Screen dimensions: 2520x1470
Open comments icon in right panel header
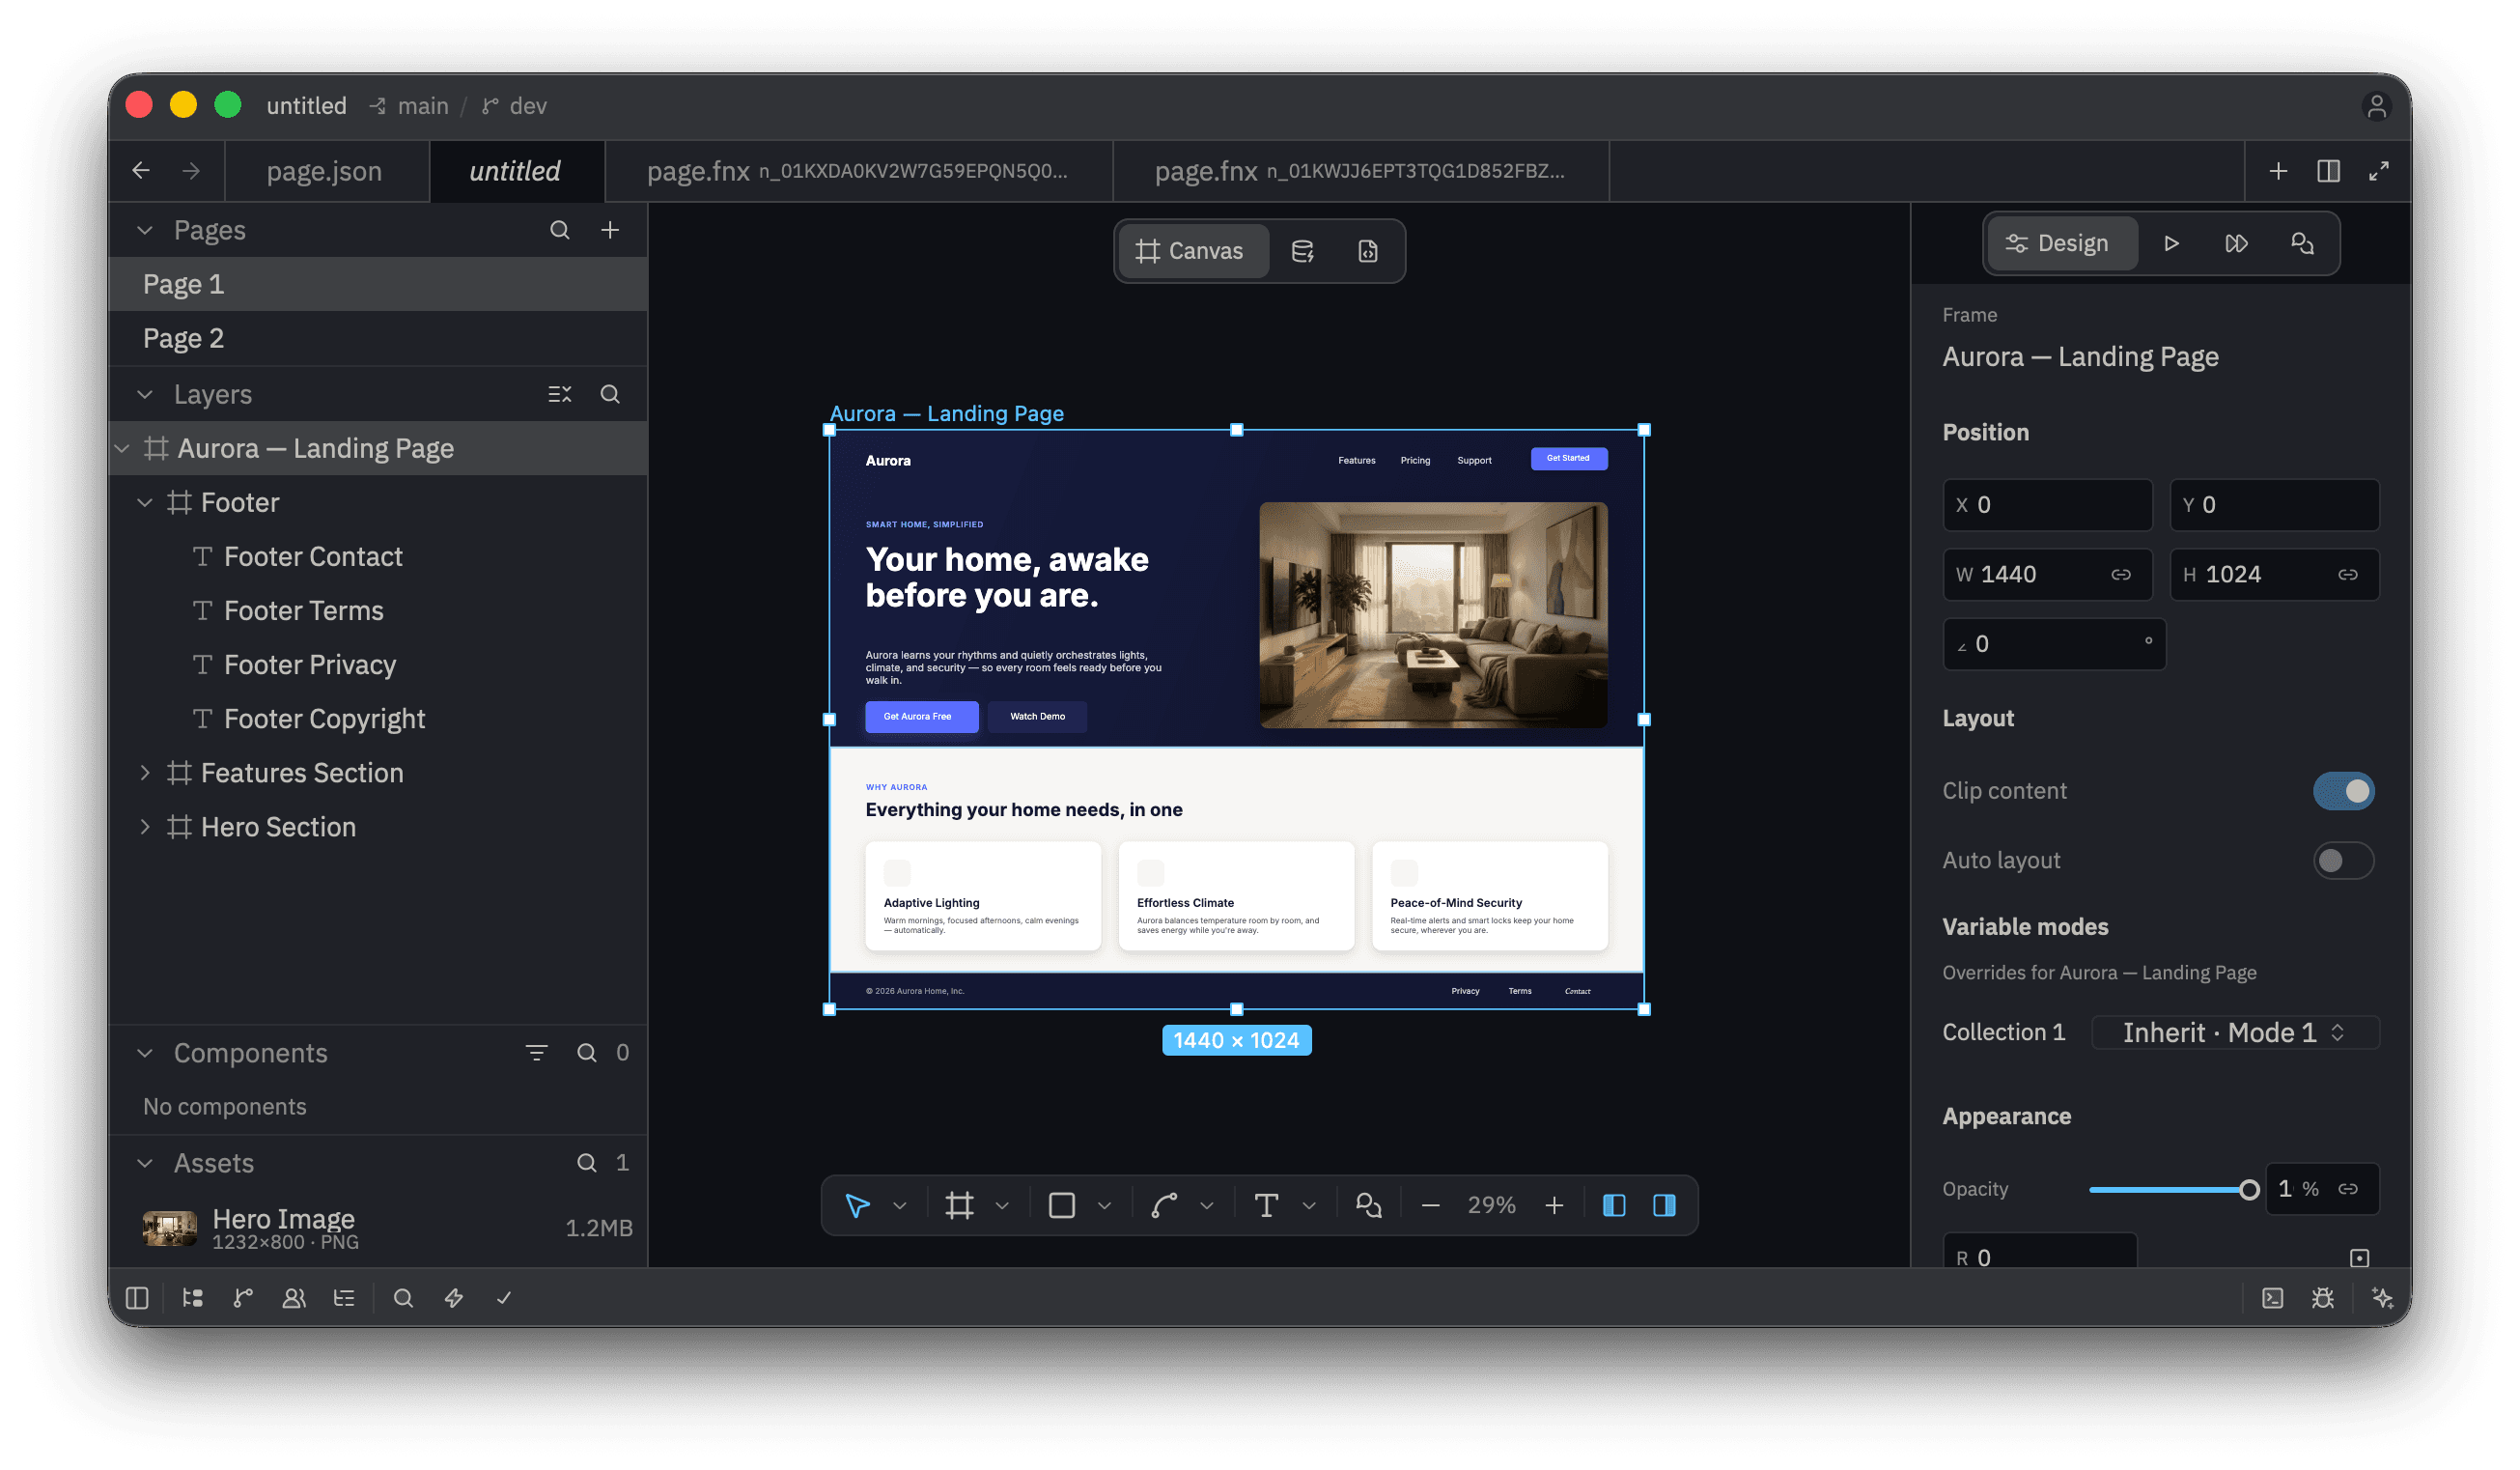pyautogui.click(x=2302, y=243)
